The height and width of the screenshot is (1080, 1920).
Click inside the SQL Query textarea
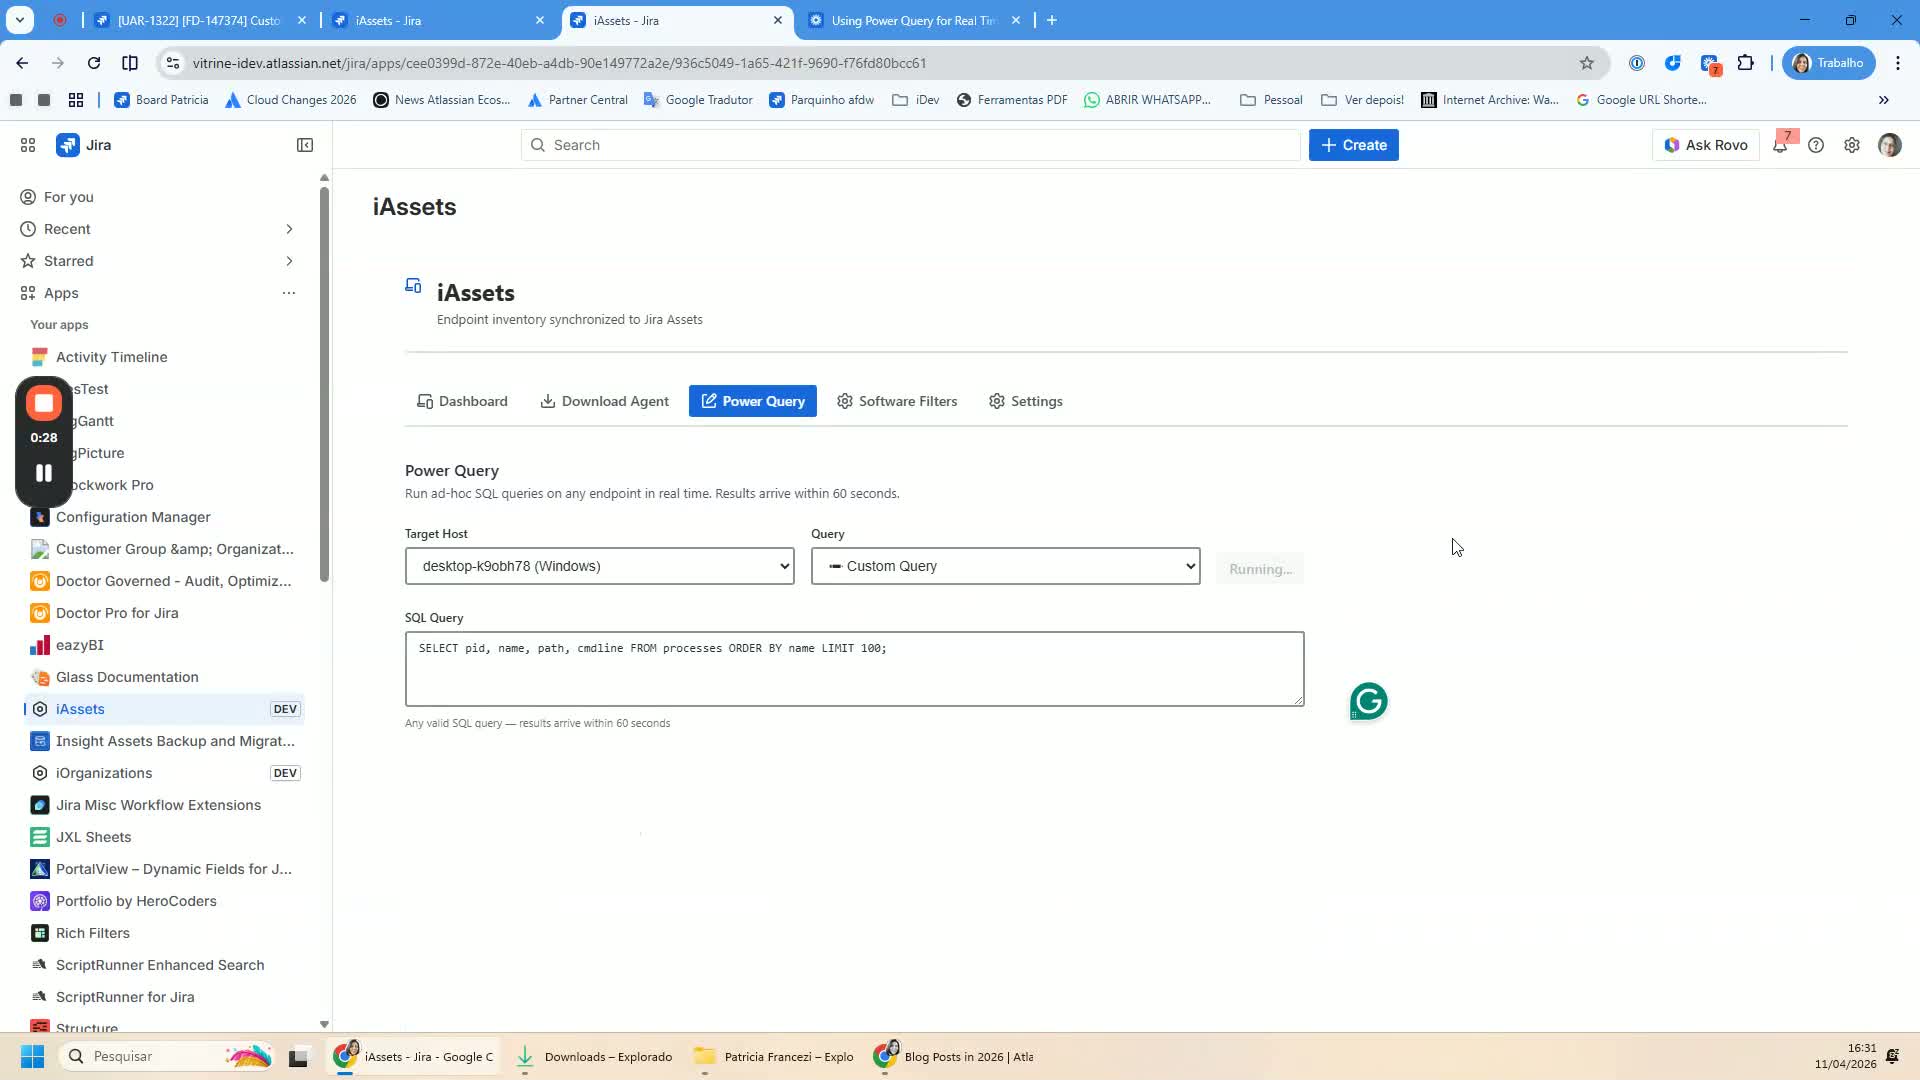click(x=855, y=669)
